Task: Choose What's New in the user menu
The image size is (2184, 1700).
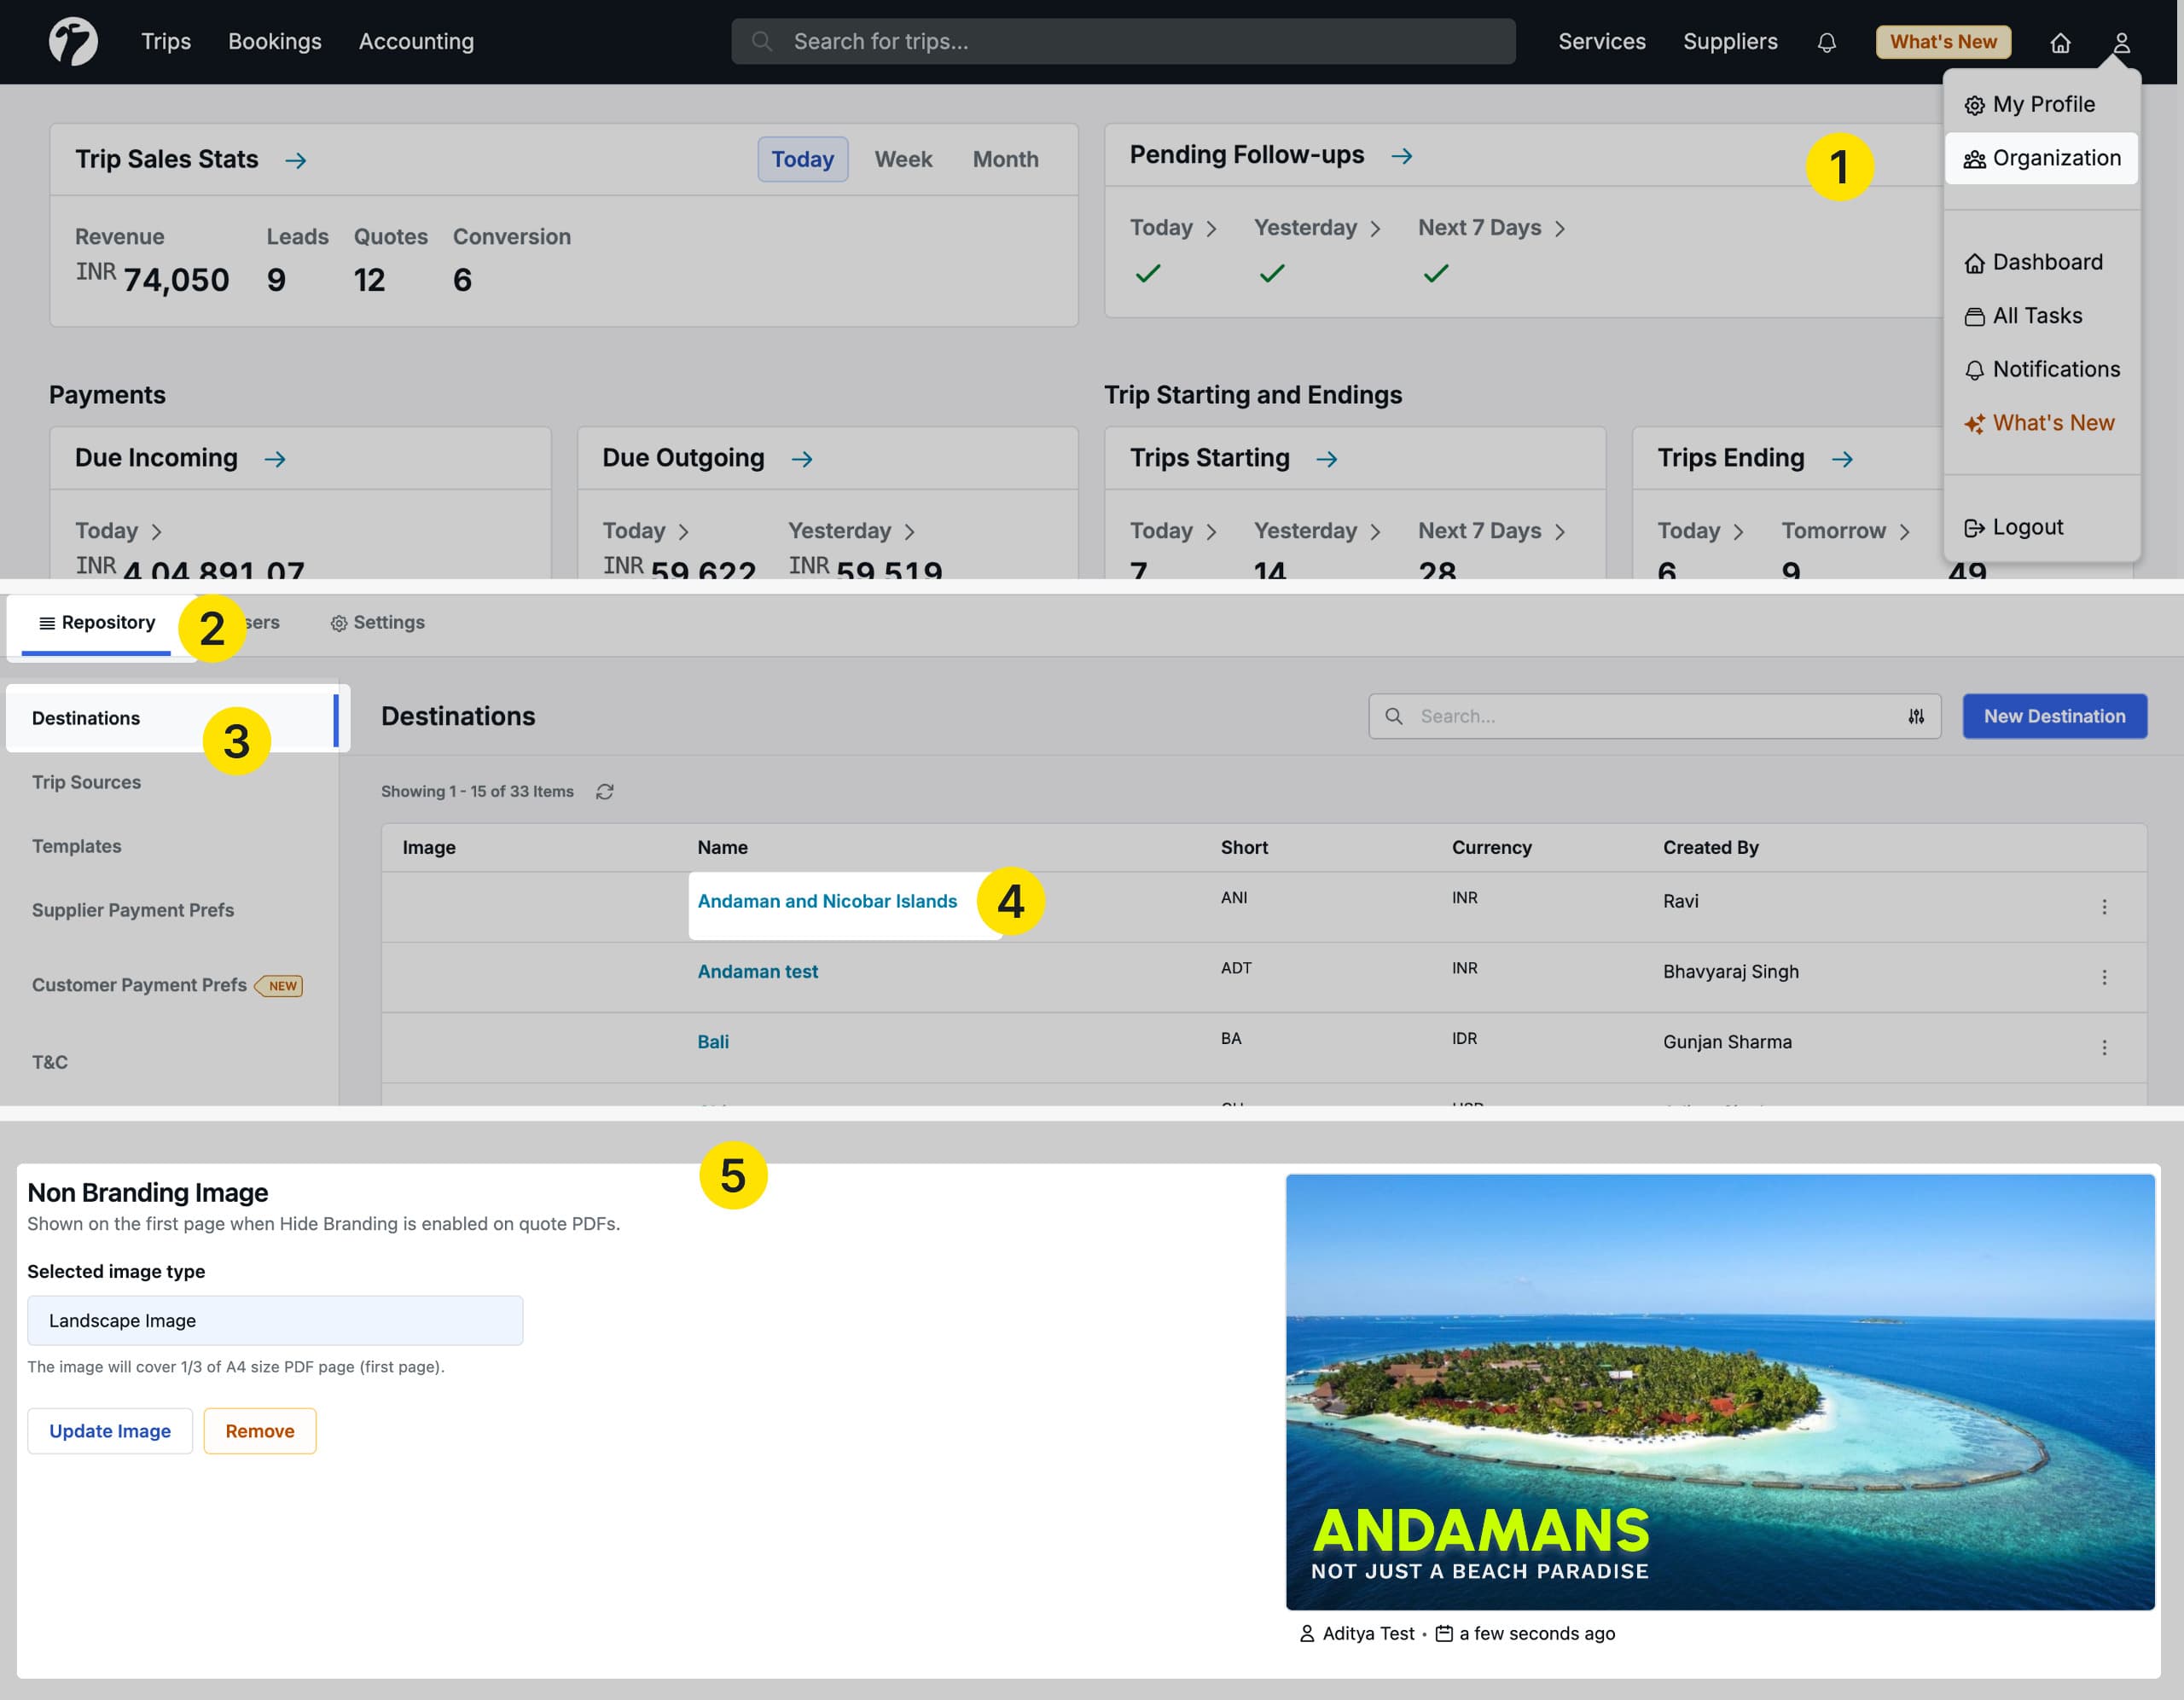Action: point(2041,423)
